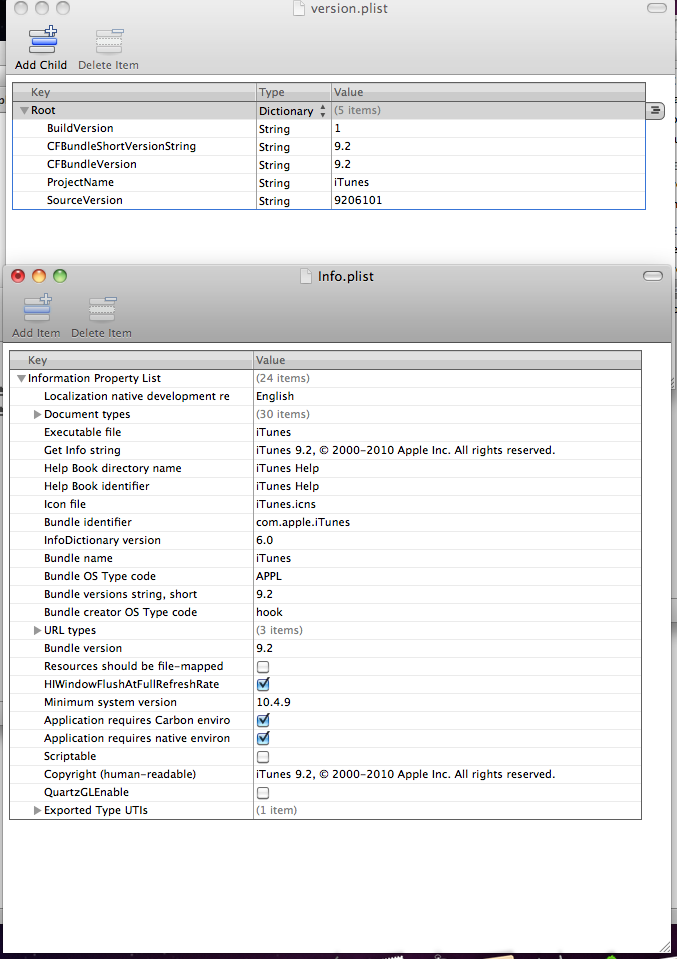677x959 pixels.
Task: Click iTunes.icns value
Action: tap(286, 505)
